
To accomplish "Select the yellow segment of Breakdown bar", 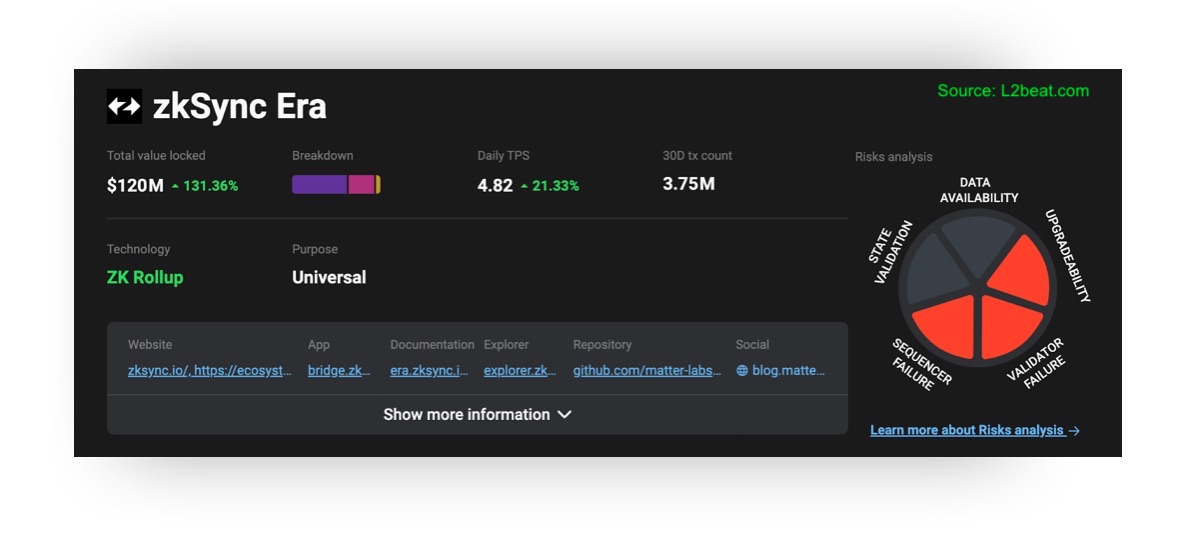I will 378,184.
